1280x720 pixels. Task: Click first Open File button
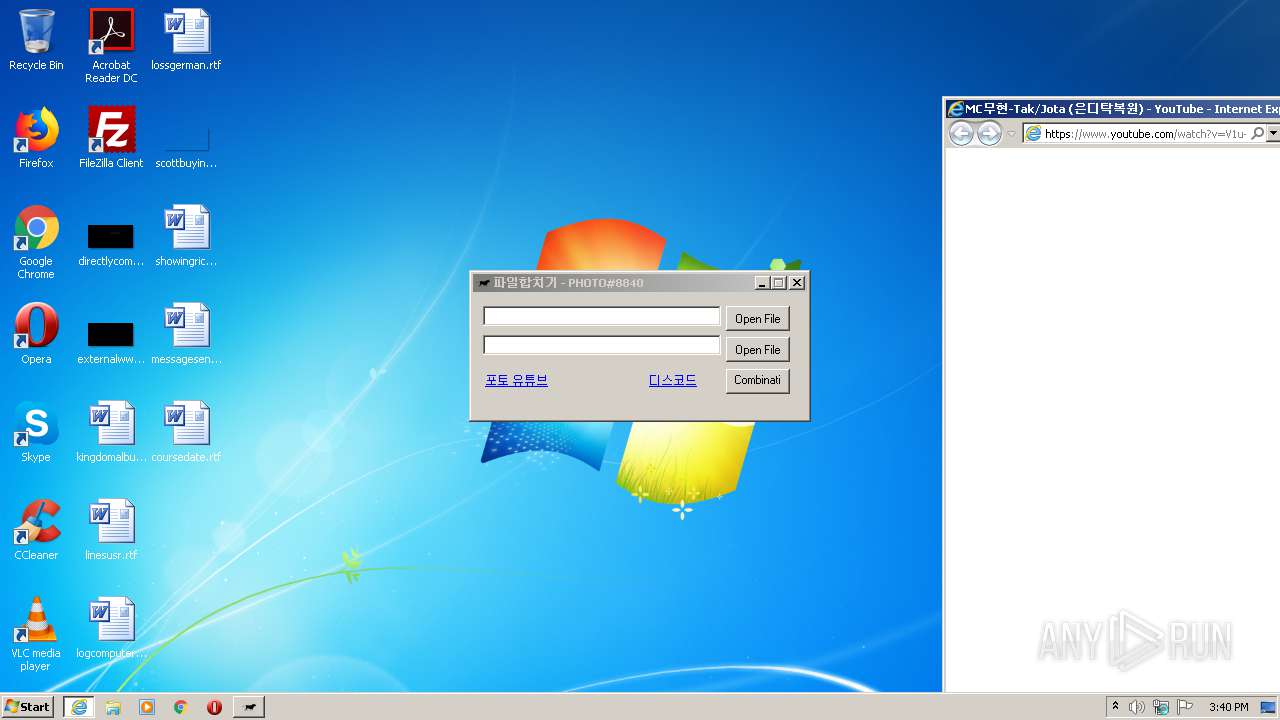click(757, 319)
